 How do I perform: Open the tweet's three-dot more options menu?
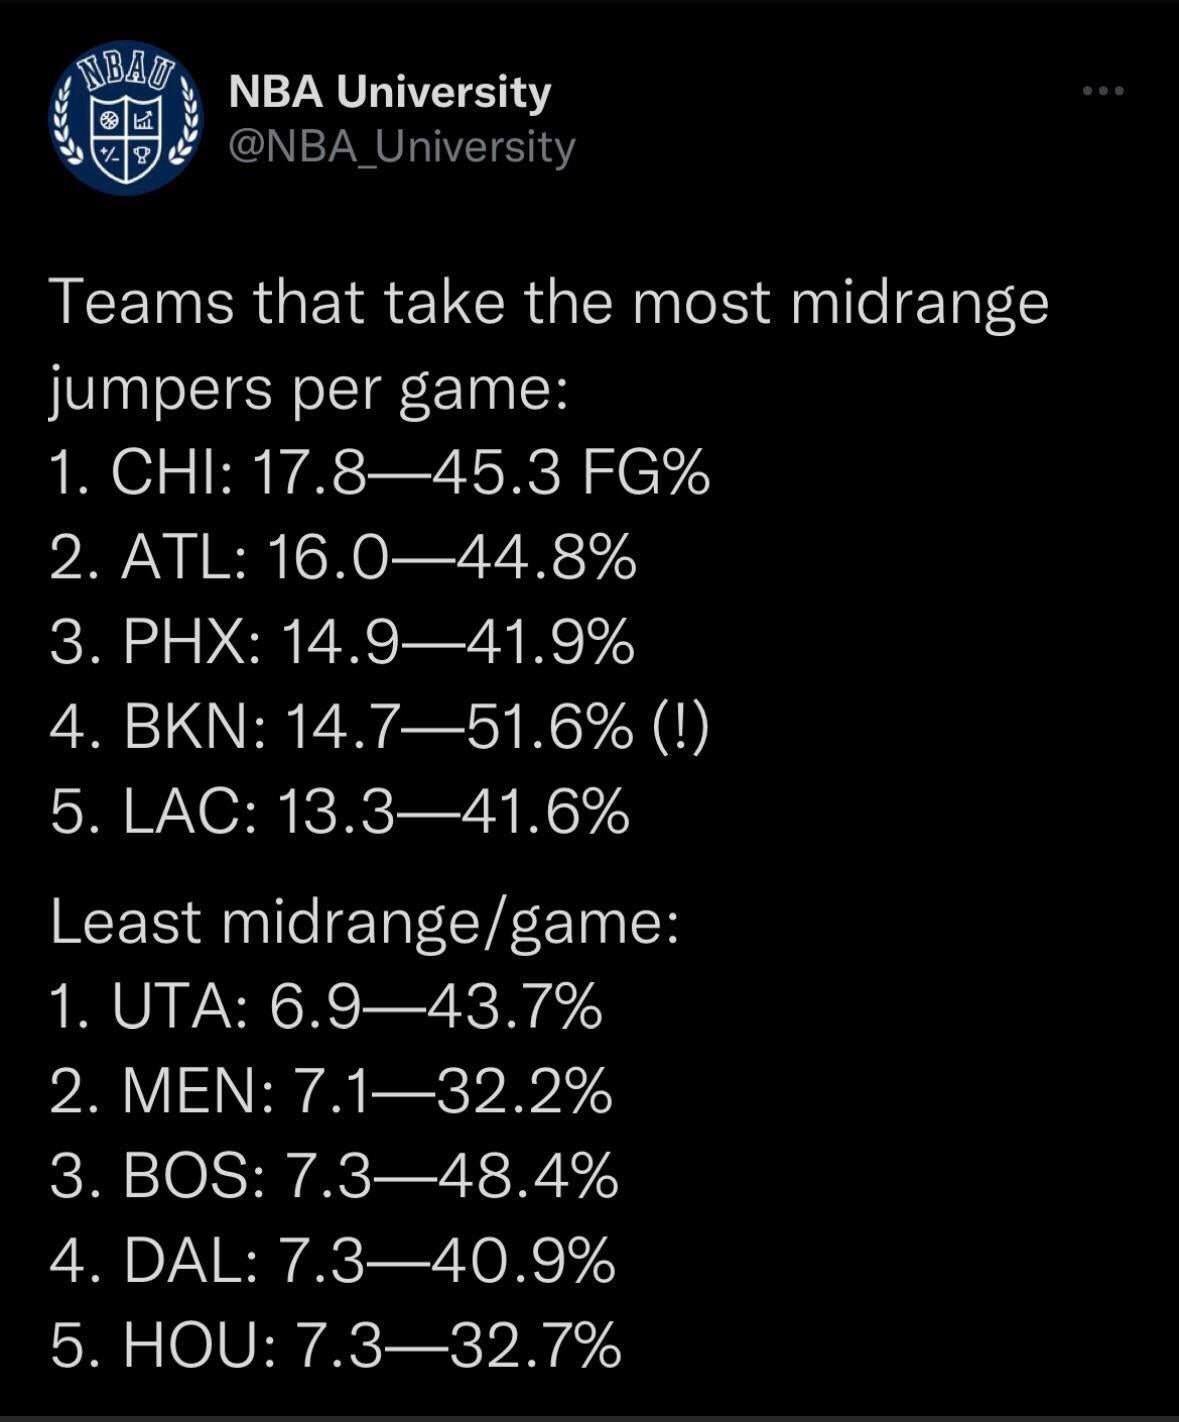coord(1103,91)
